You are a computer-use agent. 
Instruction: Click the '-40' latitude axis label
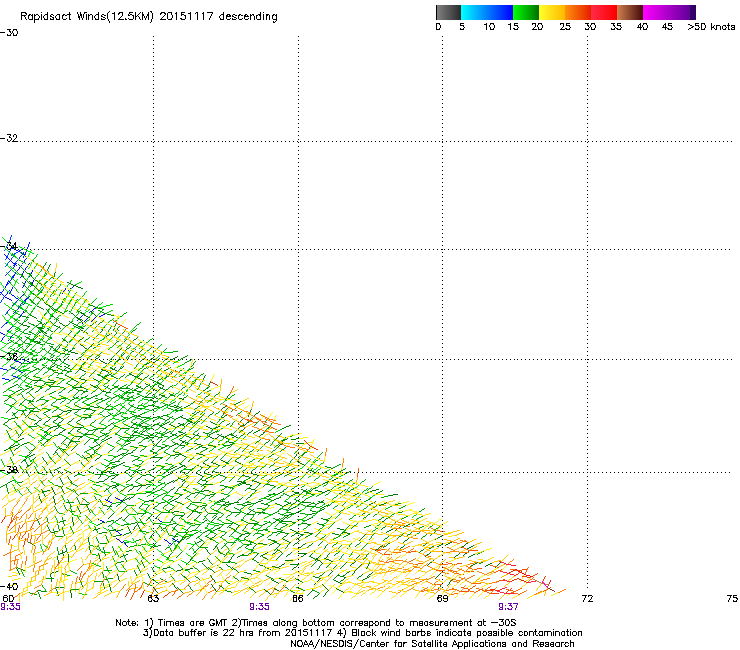click(9, 586)
